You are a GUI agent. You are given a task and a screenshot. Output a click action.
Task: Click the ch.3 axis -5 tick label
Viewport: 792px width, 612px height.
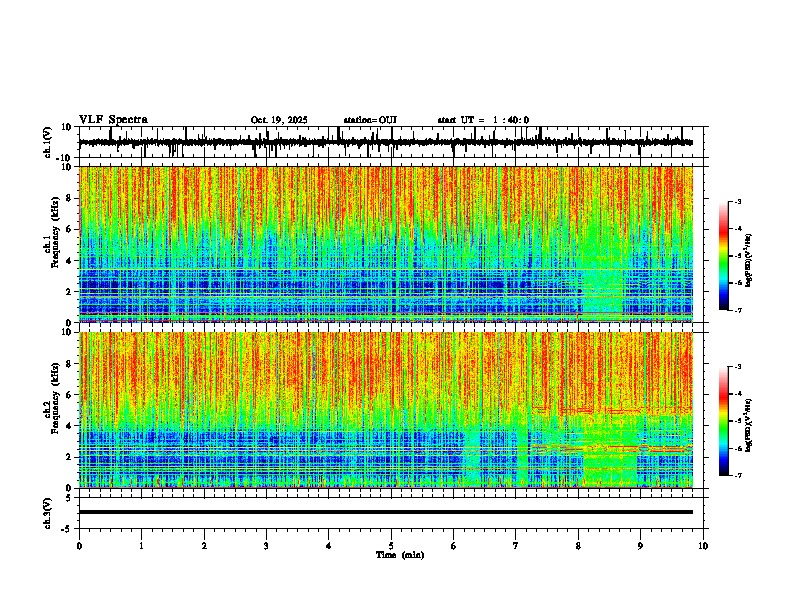(x=68, y=529)
